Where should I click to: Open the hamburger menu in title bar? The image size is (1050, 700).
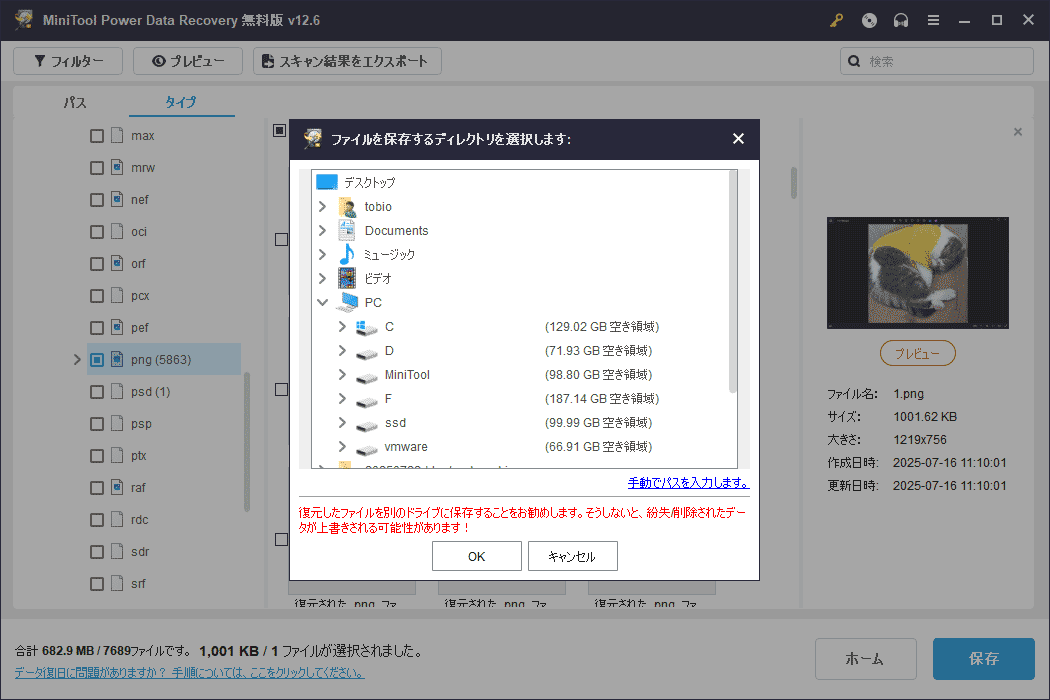(933, 21)
